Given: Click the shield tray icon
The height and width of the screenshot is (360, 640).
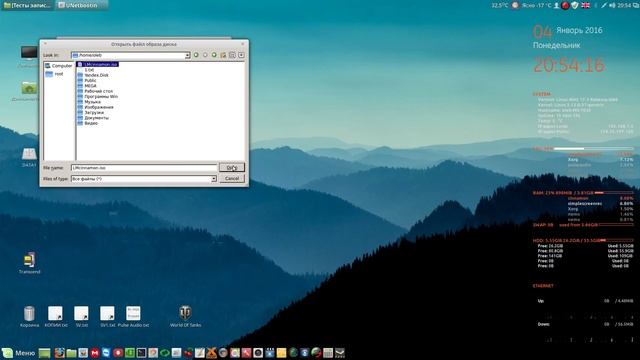Looking at the screenshot, I should 575,5.
